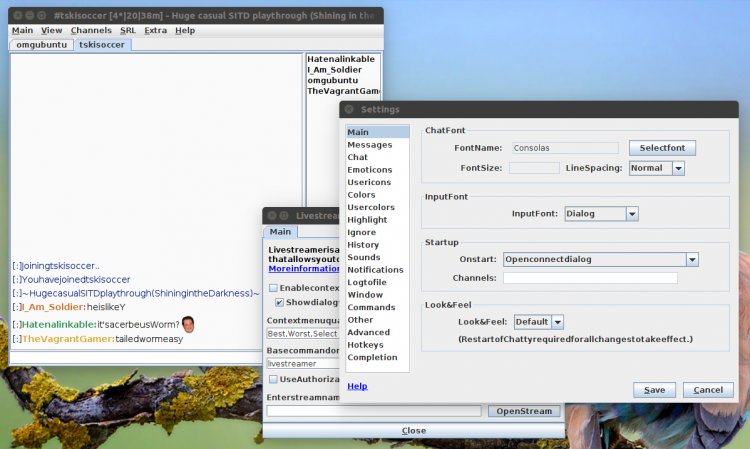Open the Extra menu
This screenshot has height=449, width=750.
(x=155, y=31)
